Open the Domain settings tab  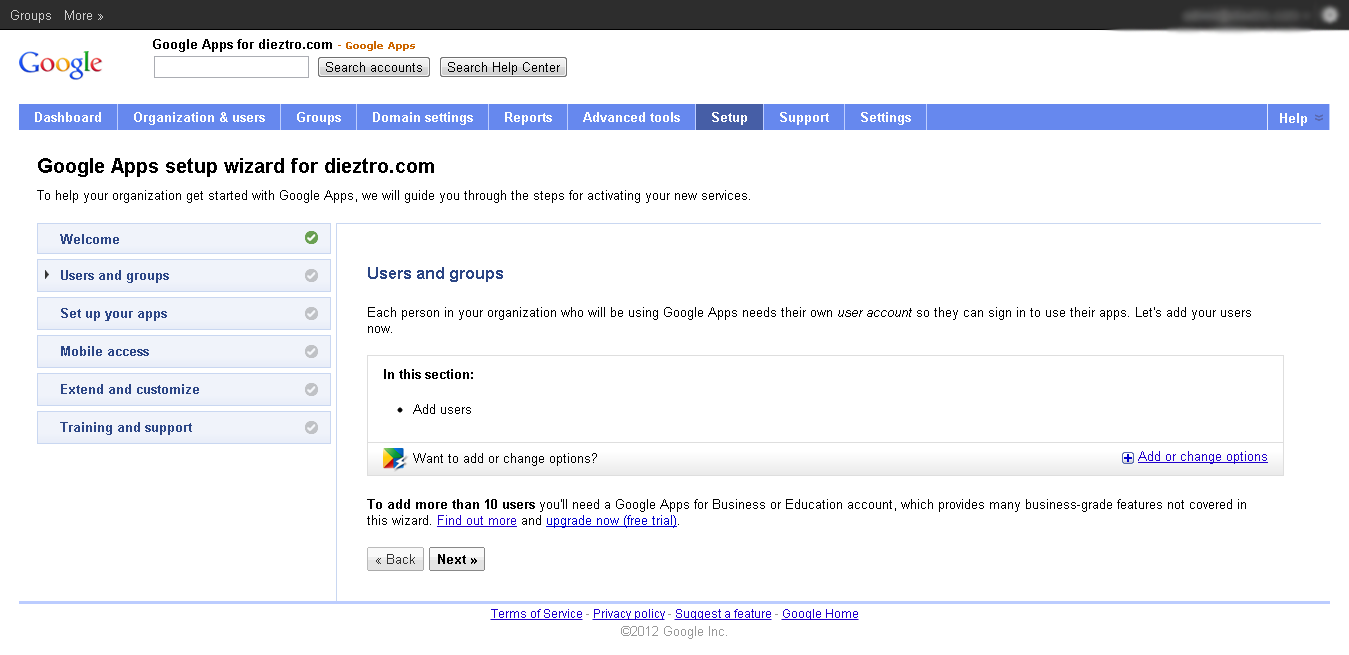coord(422,118)
